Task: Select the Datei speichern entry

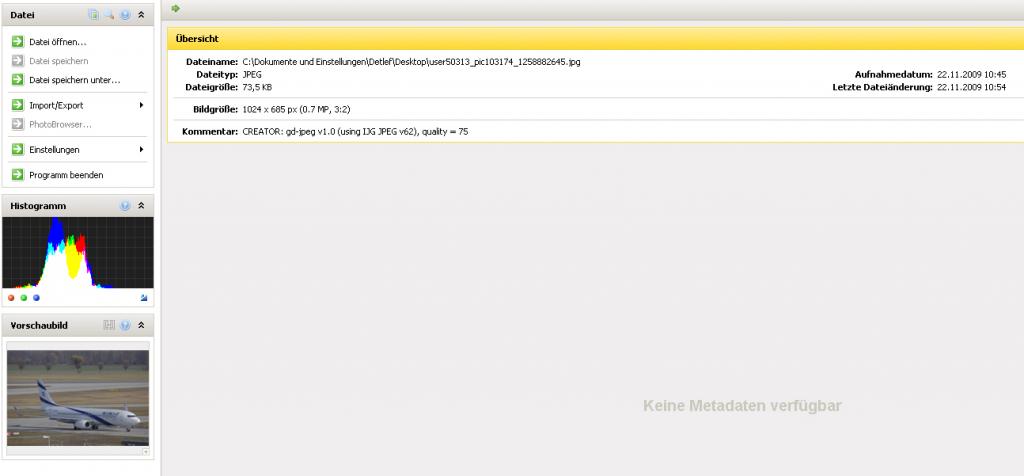Action: (59, 61)
